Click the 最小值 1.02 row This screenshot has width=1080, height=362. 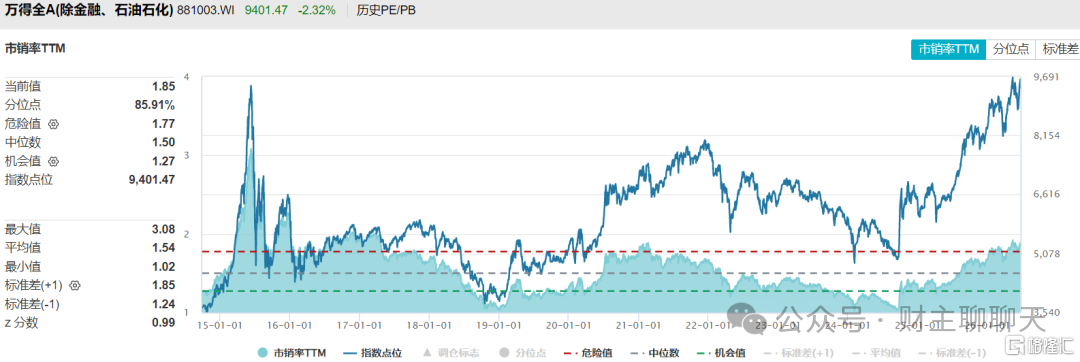[x=90, y=266]
